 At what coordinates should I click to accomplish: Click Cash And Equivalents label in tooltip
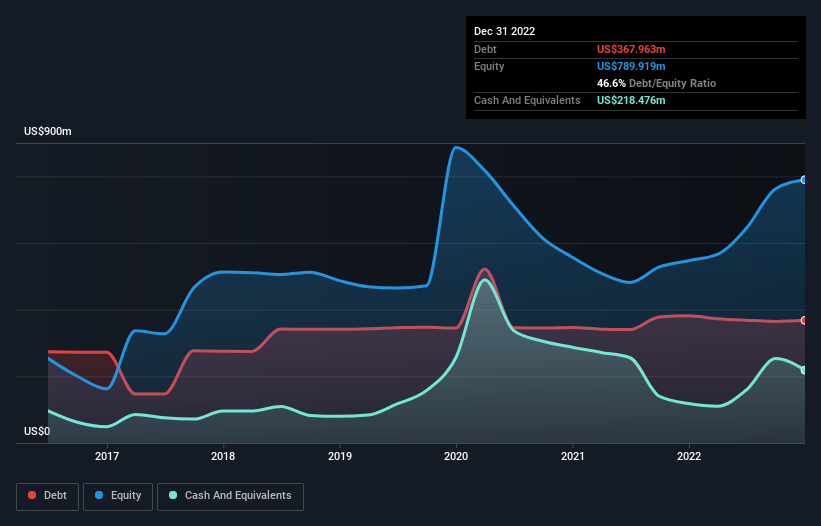[527, 100]
